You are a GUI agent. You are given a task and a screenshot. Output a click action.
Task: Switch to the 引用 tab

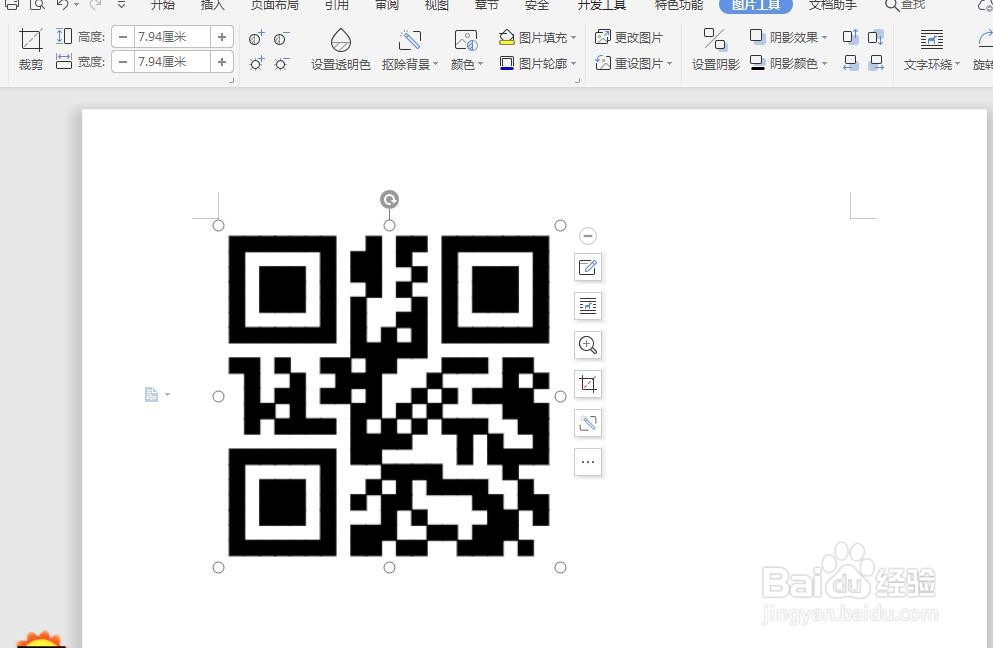point(337,5)
